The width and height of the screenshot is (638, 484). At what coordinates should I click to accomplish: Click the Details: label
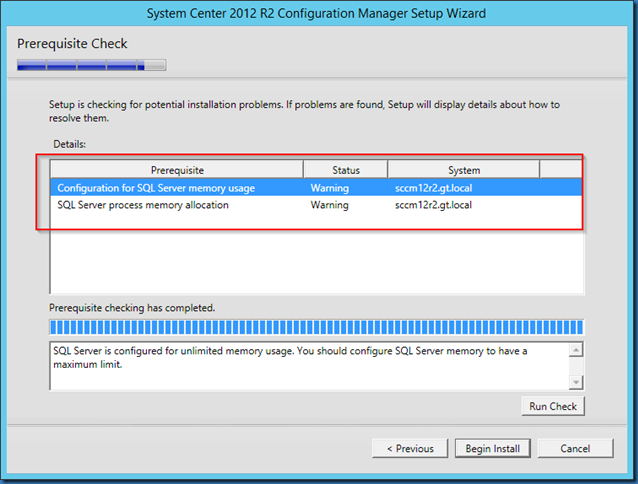pos(70,144)
